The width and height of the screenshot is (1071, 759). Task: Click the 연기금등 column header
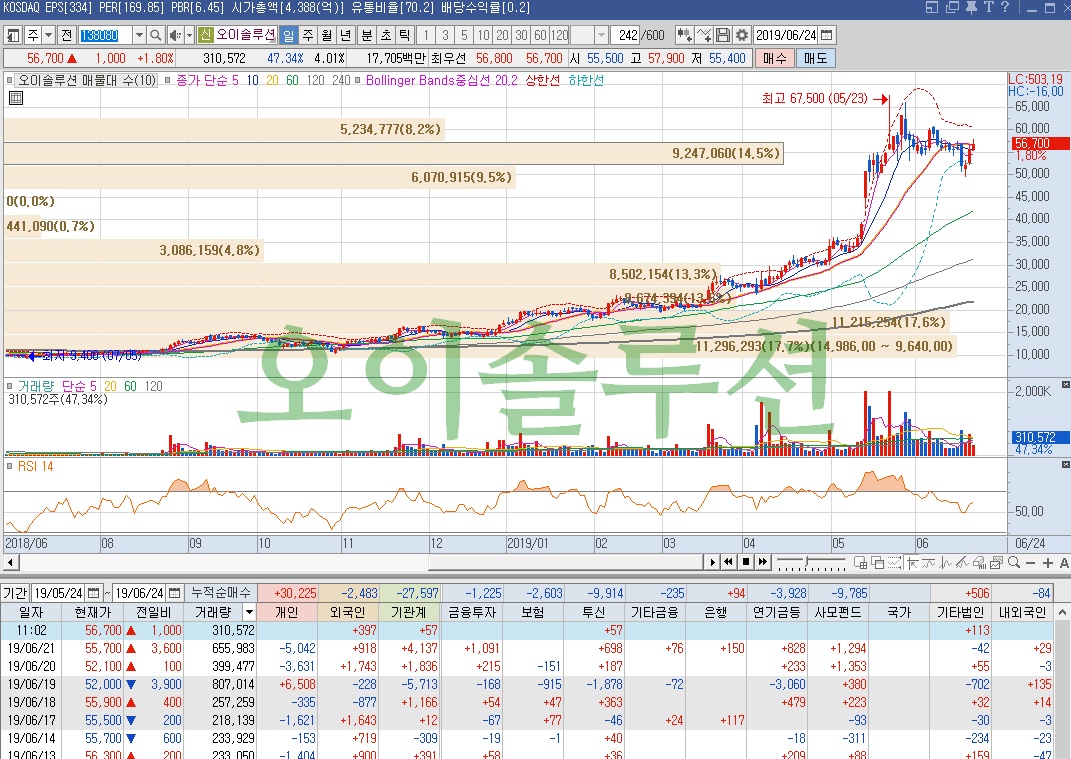777,612
